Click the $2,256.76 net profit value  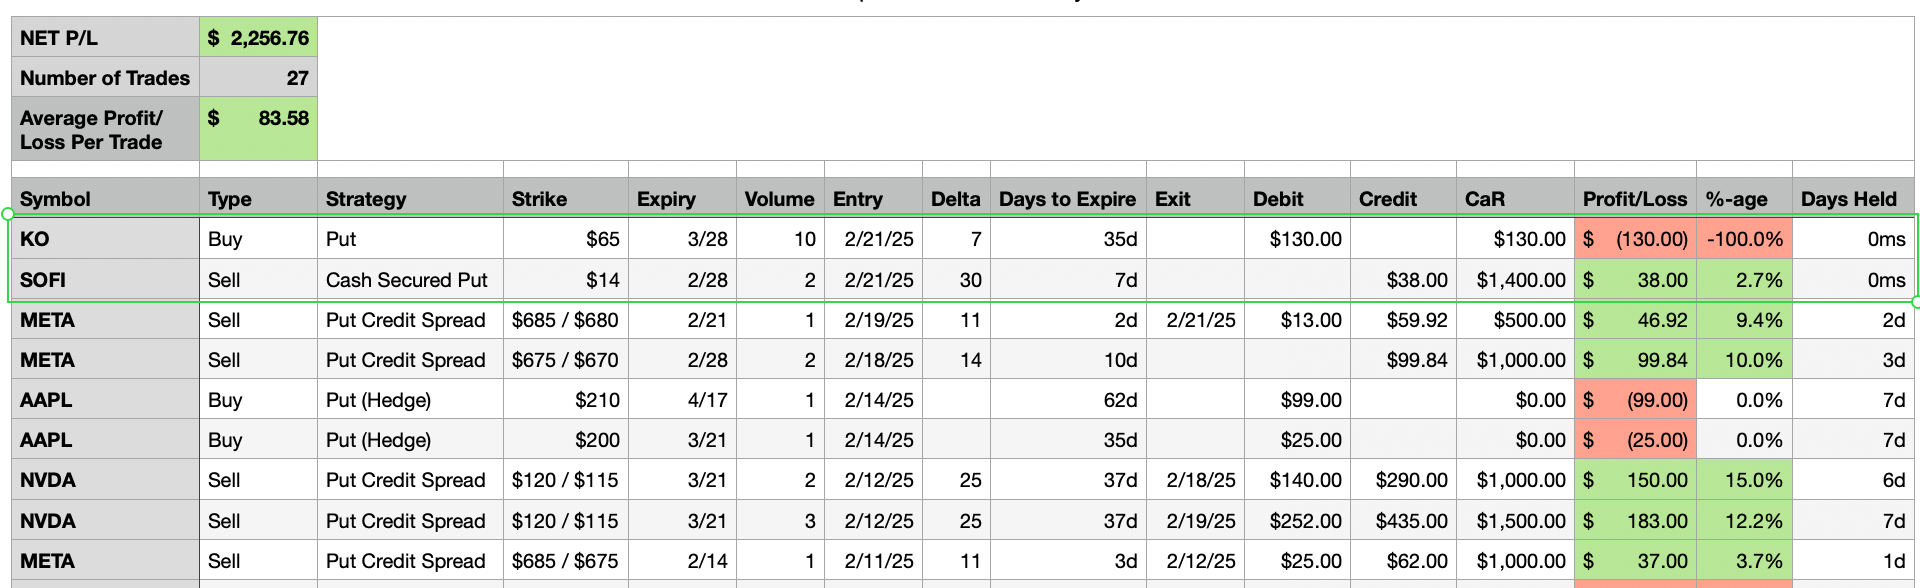coord(259,37)
